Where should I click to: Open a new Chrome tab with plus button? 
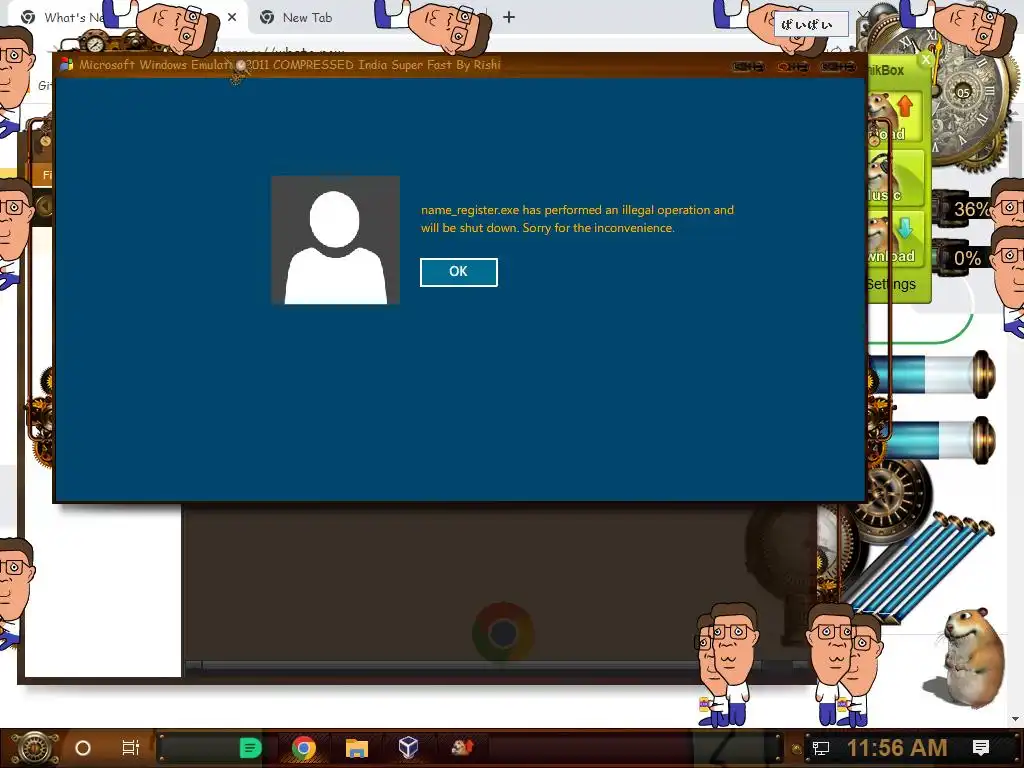(x=509, y=18)
